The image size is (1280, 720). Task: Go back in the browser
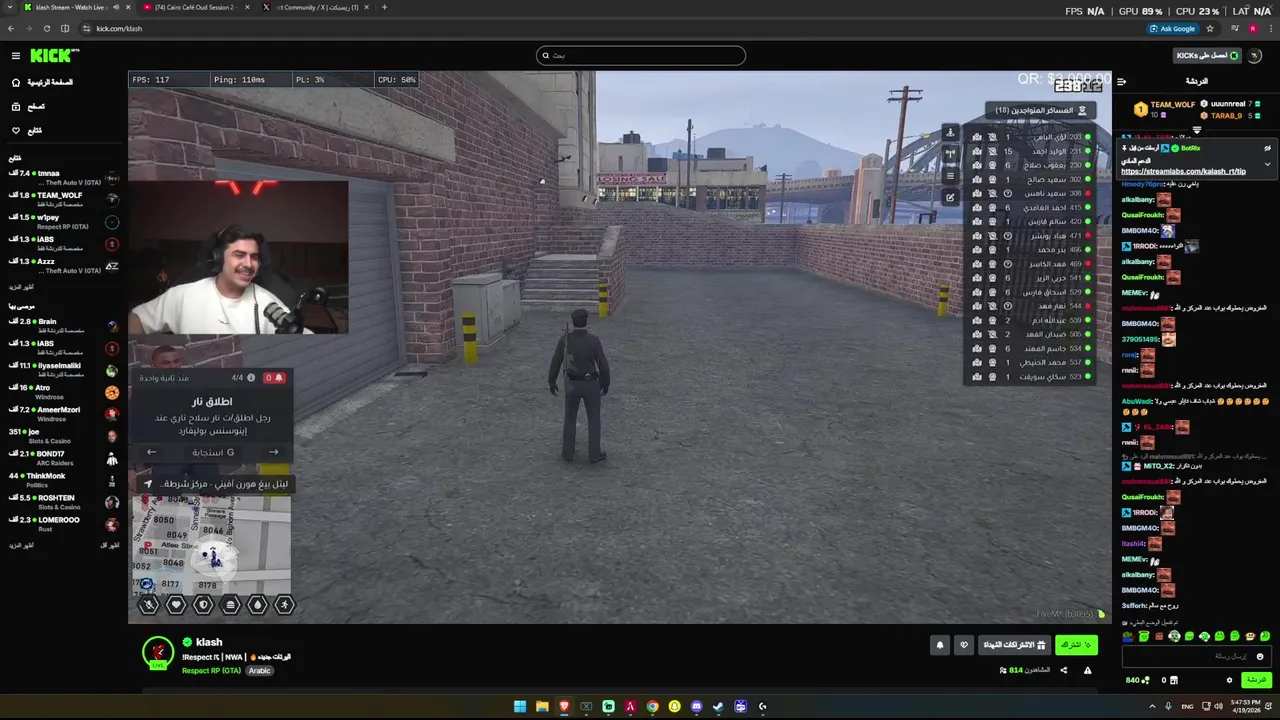tap(11, 28)
